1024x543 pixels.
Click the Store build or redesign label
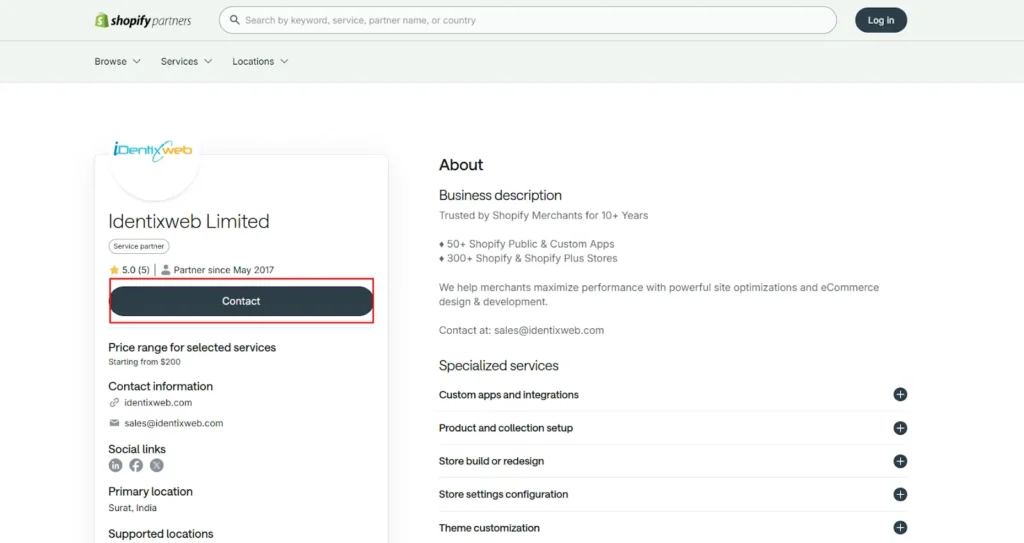(491, 461)
